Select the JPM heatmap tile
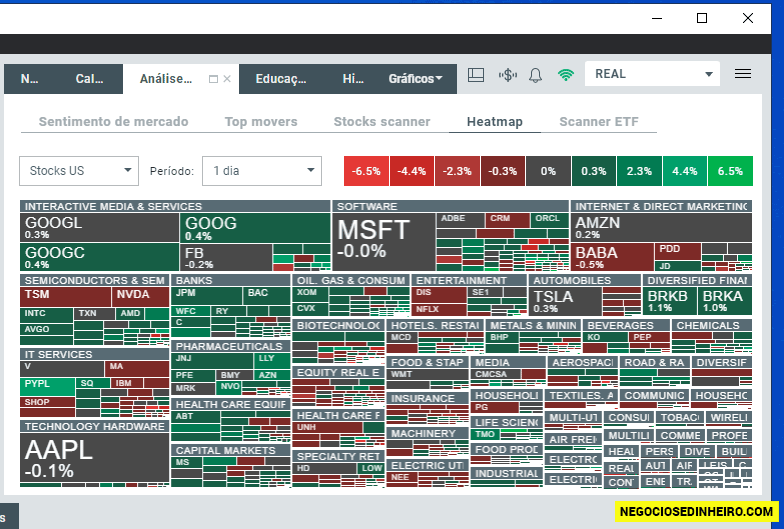Screen dimensions: 784x529 coord(206,296)
